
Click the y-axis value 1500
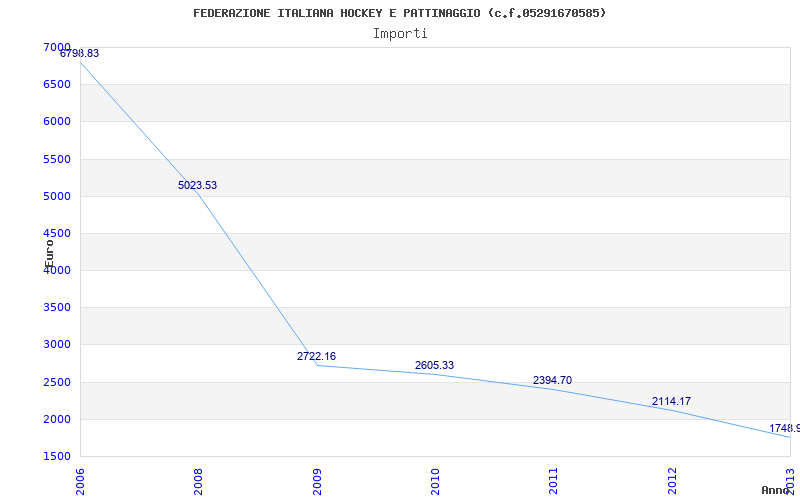click(57, 456)
